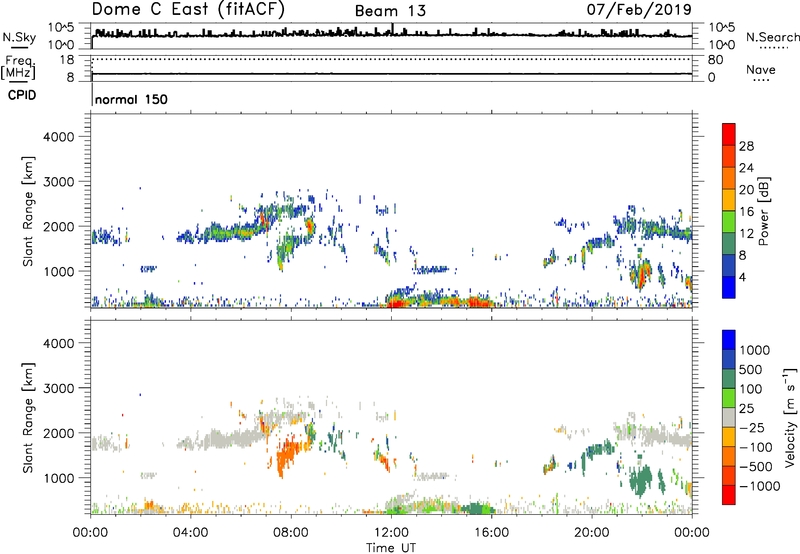
Task: Select the 'Power [dB]' colorbar title
Action: (x=763, y=211)
